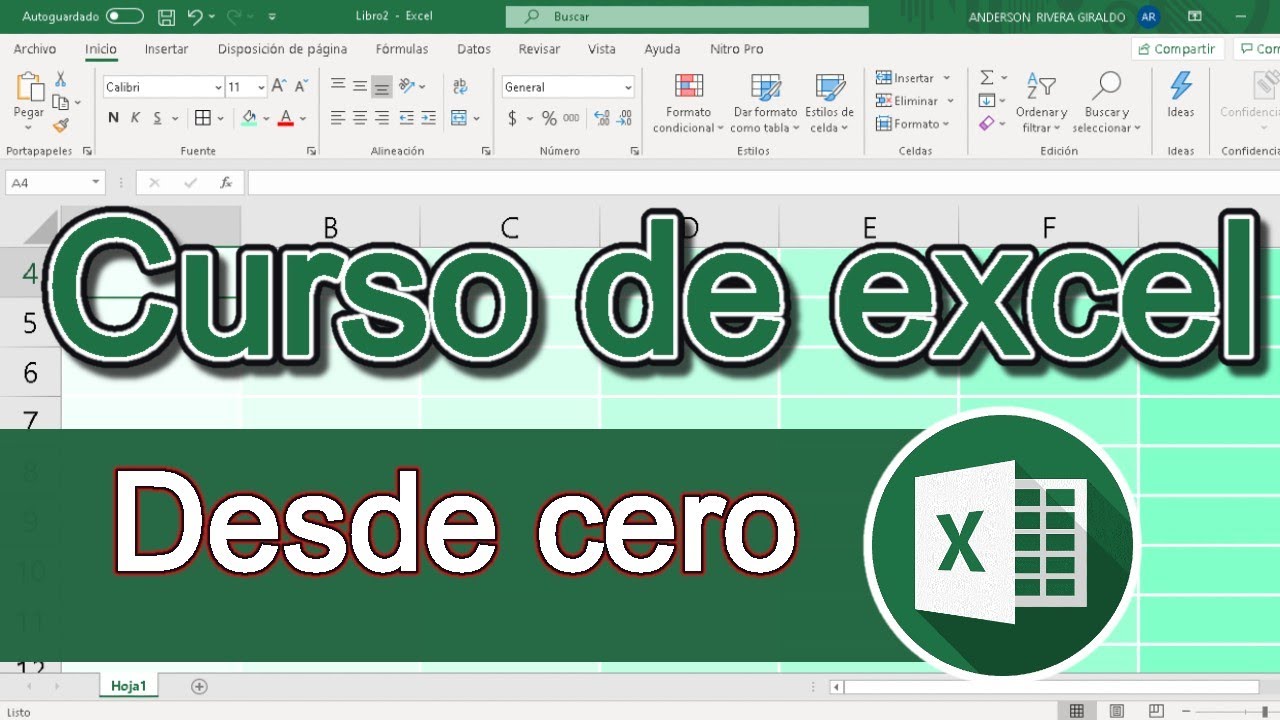Open Estilos de celda gallery
The height and width of the screenshot is (720, 1280).
(x=830, y=103)
